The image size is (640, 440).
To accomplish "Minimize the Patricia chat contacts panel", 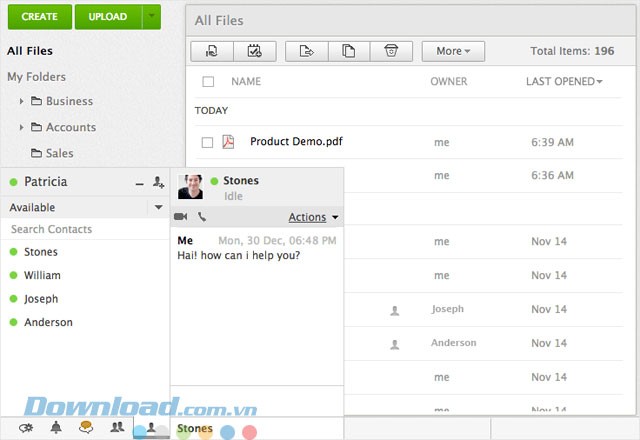I will [x=140, y=184].
